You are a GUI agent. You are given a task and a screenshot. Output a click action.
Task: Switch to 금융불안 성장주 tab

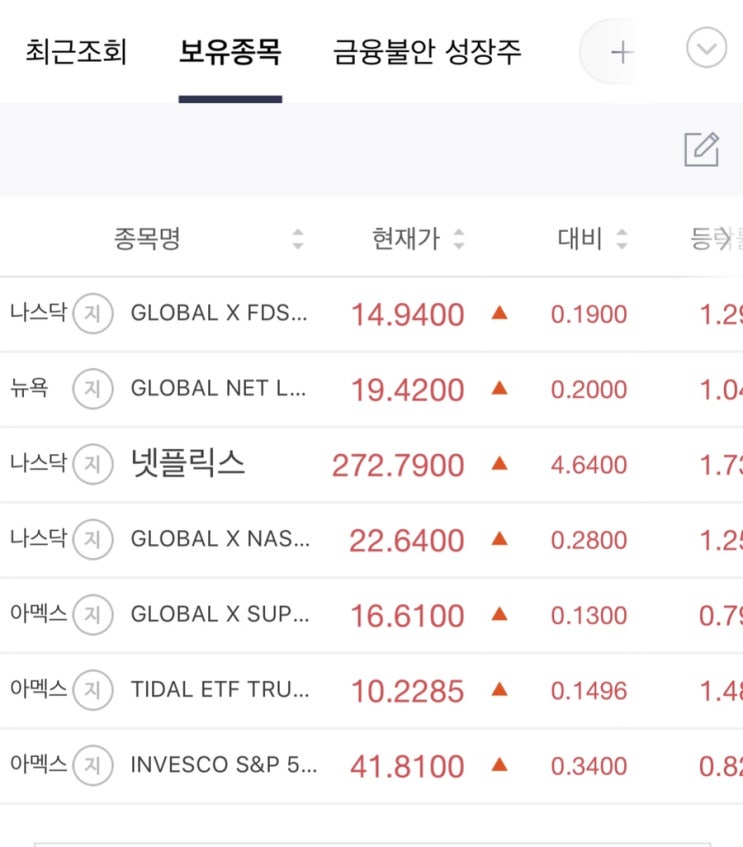pos(427,52)
